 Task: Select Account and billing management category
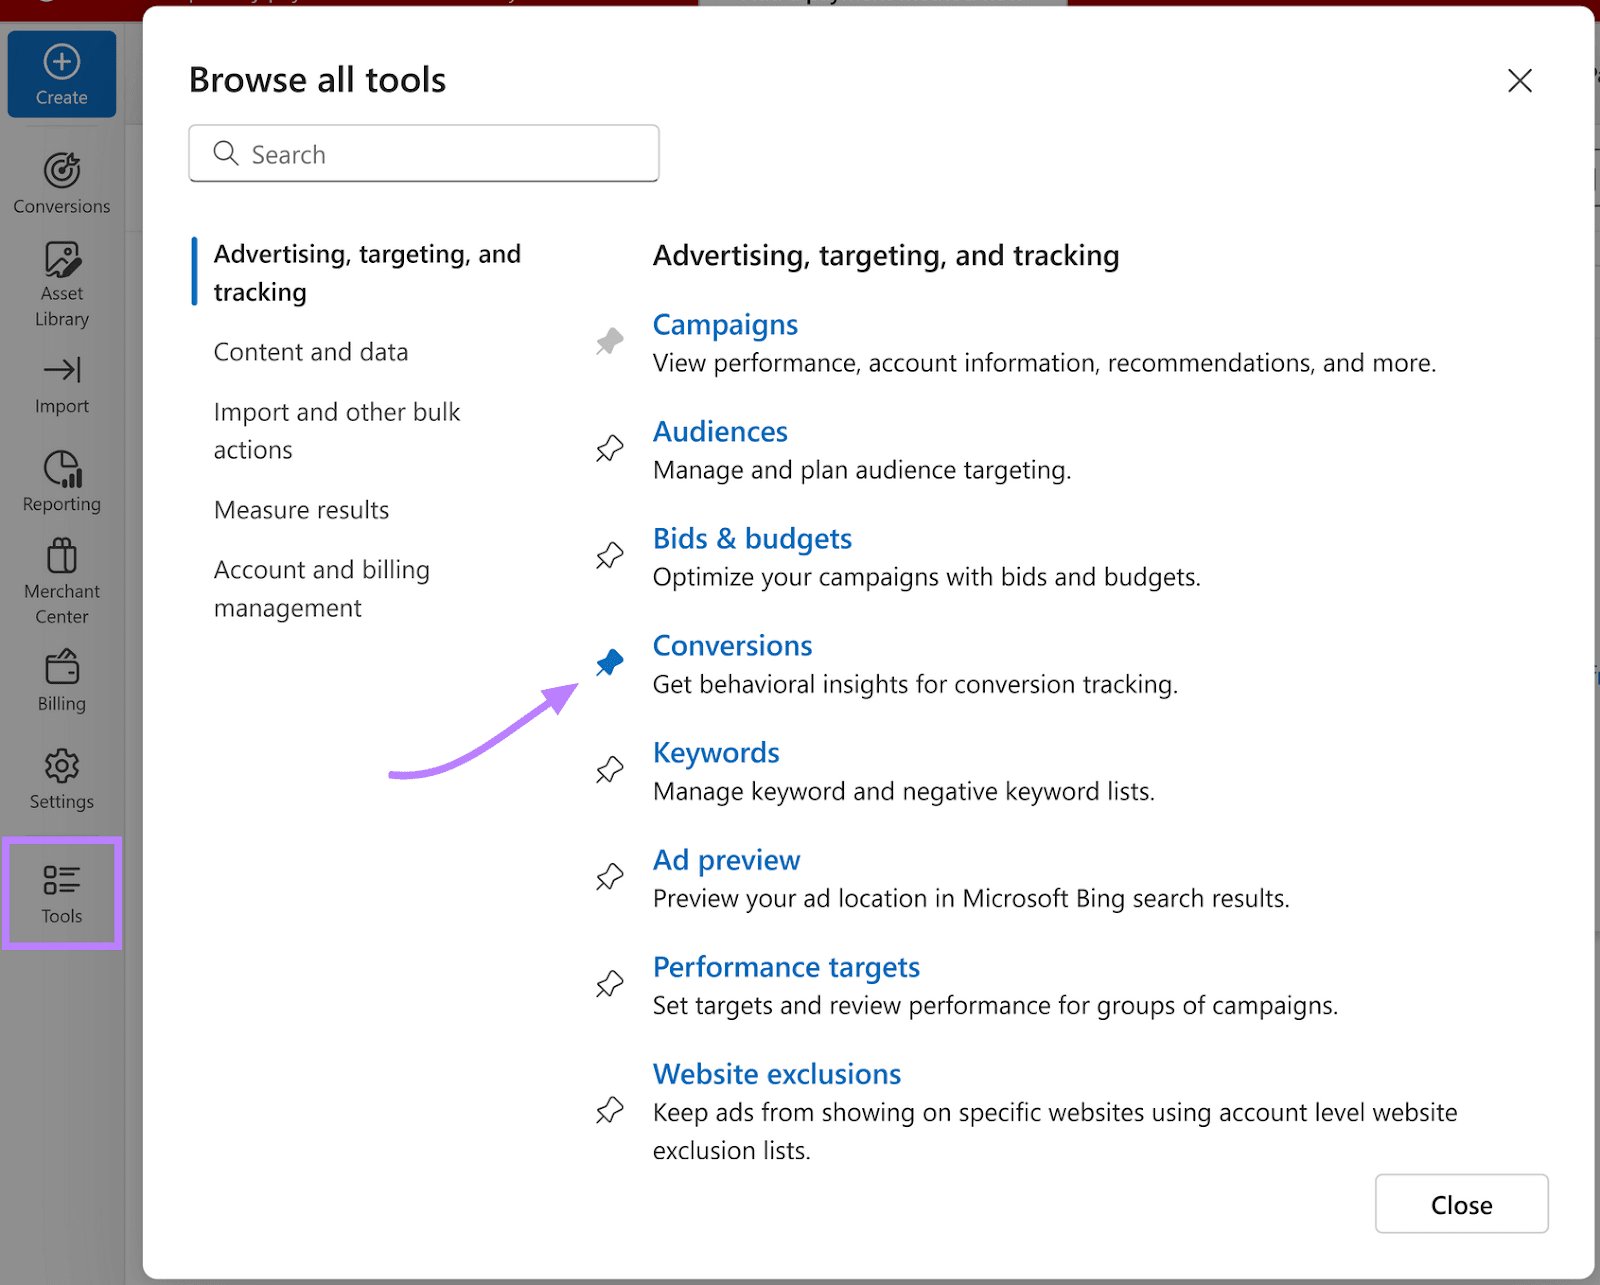point(321,589)
